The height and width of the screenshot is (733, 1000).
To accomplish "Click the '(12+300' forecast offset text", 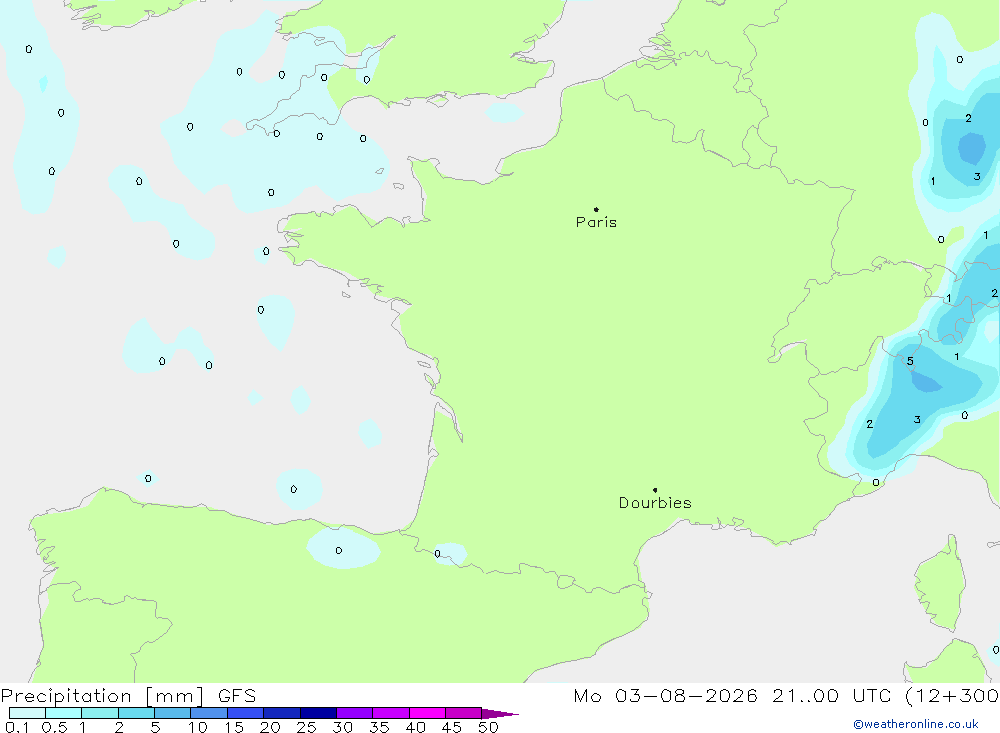I will pyautogui.click(x=952, y=695).
